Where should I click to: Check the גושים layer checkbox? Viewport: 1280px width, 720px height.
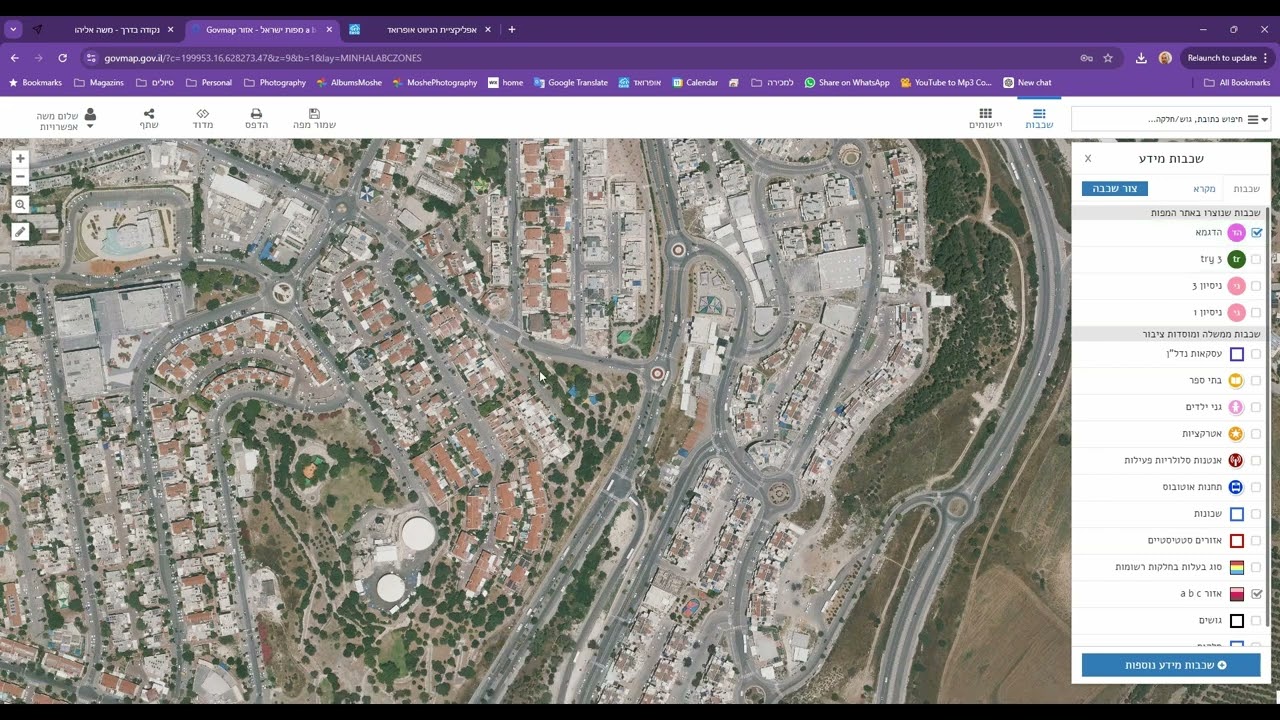1256,620
